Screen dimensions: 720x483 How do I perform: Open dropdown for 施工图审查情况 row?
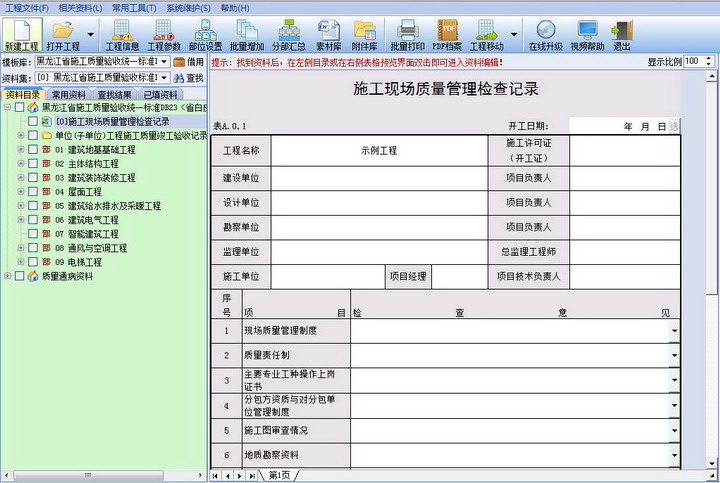click(674, 431)
